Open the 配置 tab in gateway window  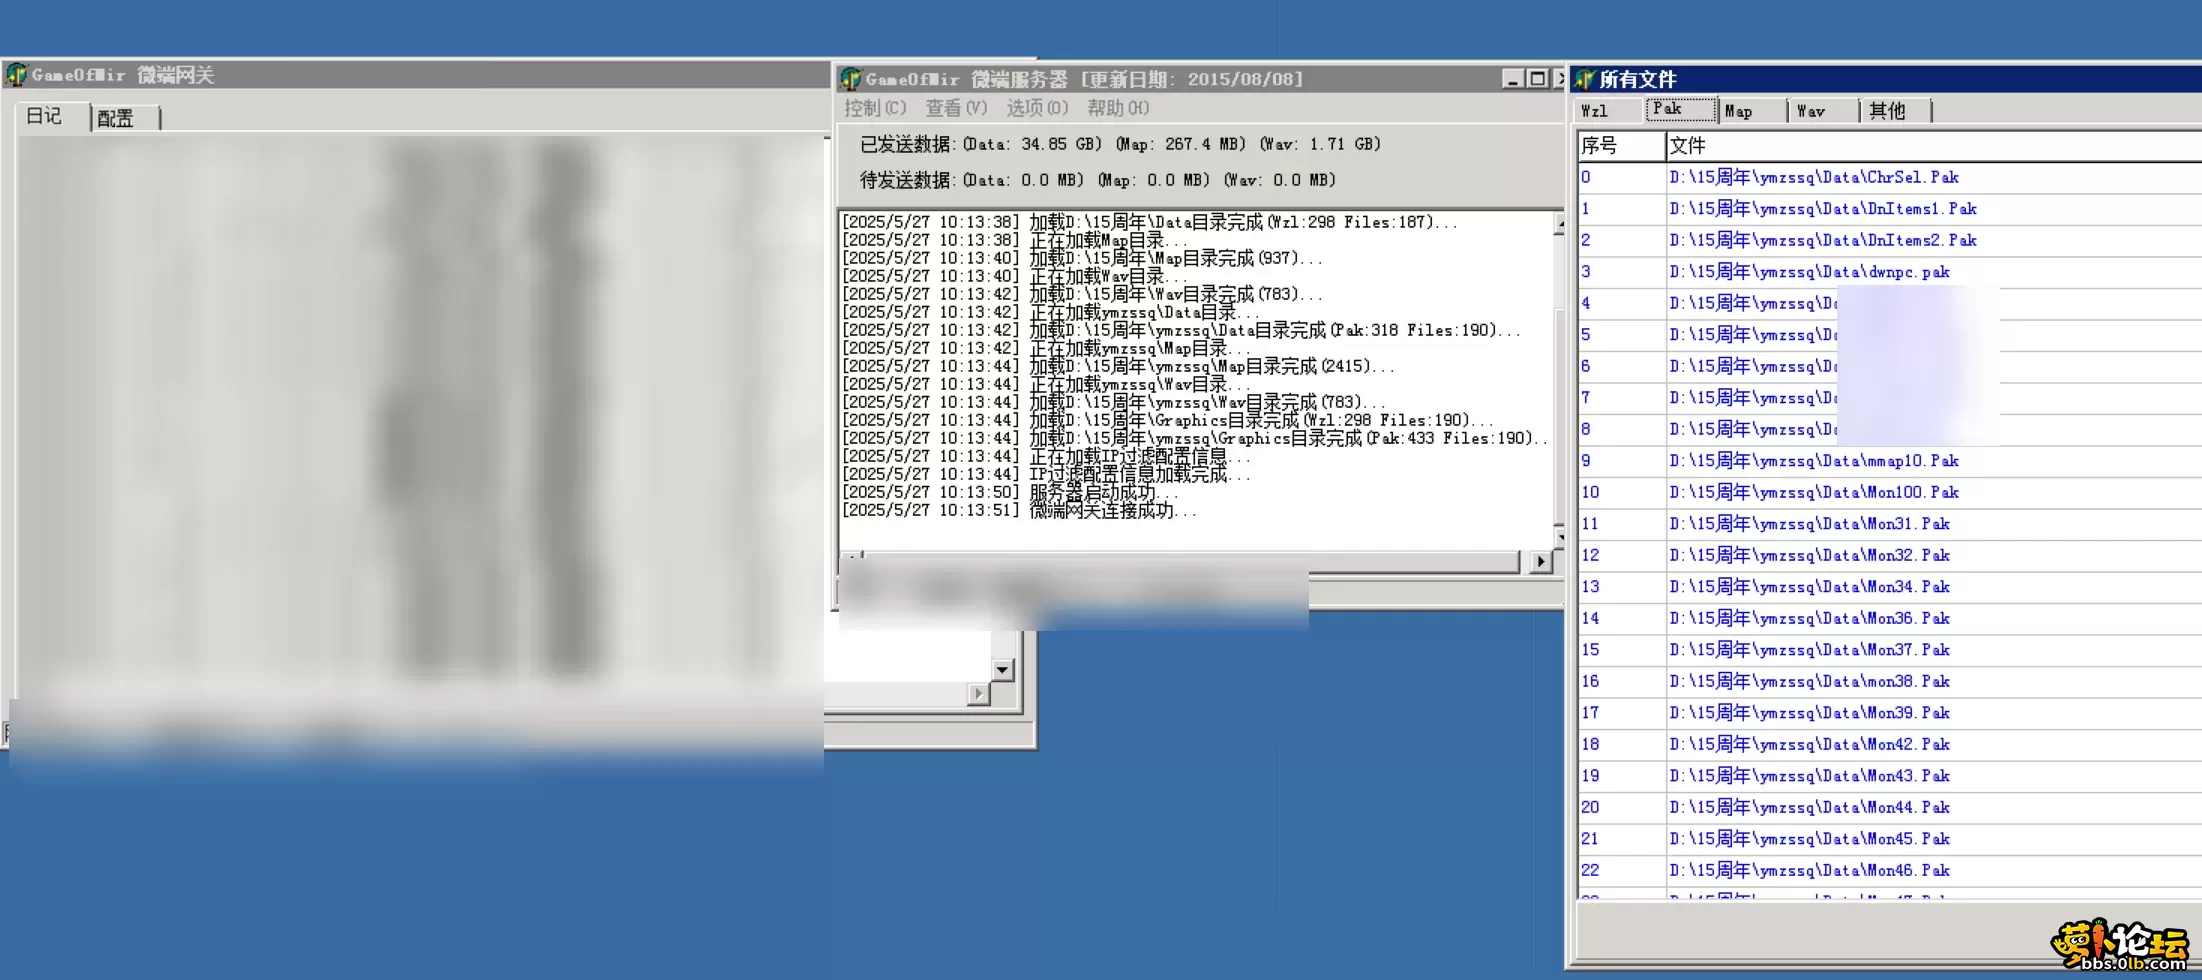(x=124, y=118)
